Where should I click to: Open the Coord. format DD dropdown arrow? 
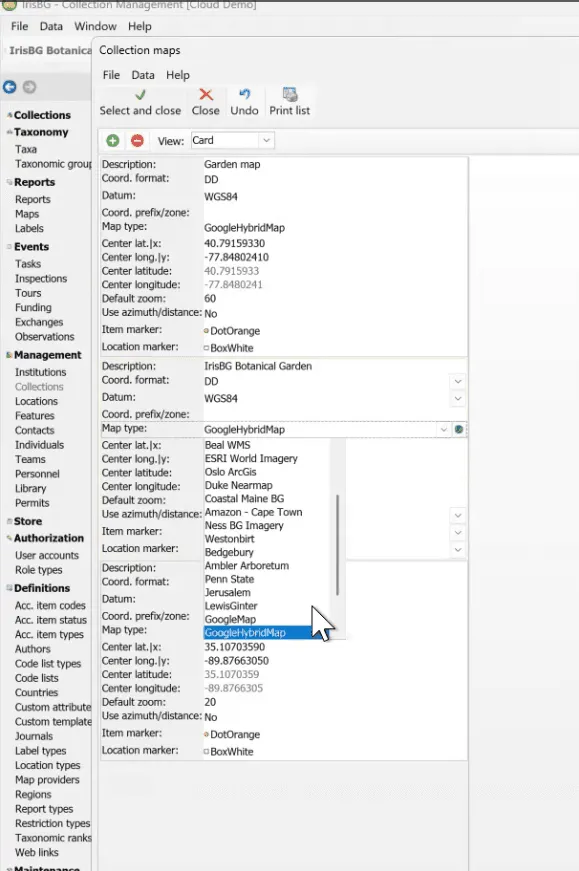[x=458, y=382]
